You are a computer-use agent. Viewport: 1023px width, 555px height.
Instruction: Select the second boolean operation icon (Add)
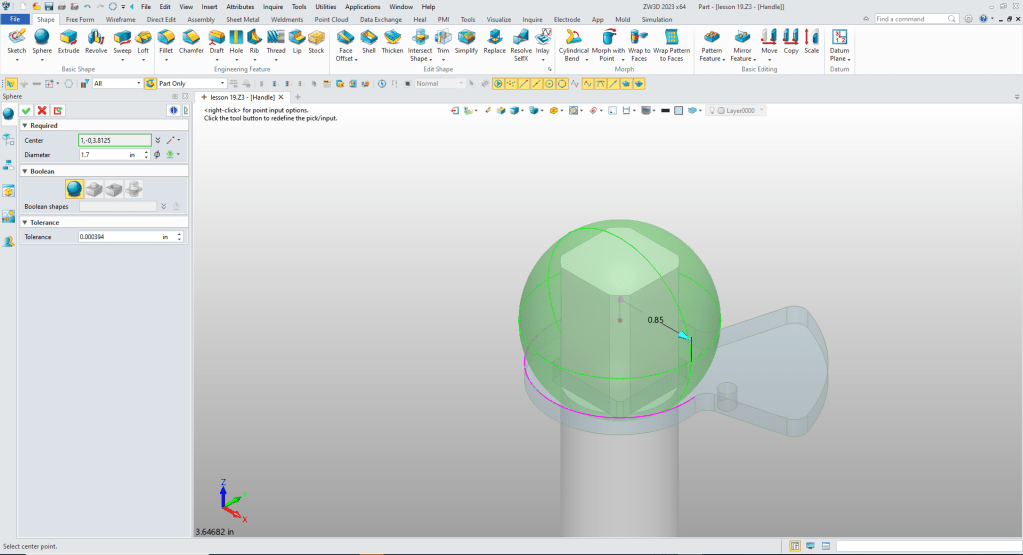(94, 188)
